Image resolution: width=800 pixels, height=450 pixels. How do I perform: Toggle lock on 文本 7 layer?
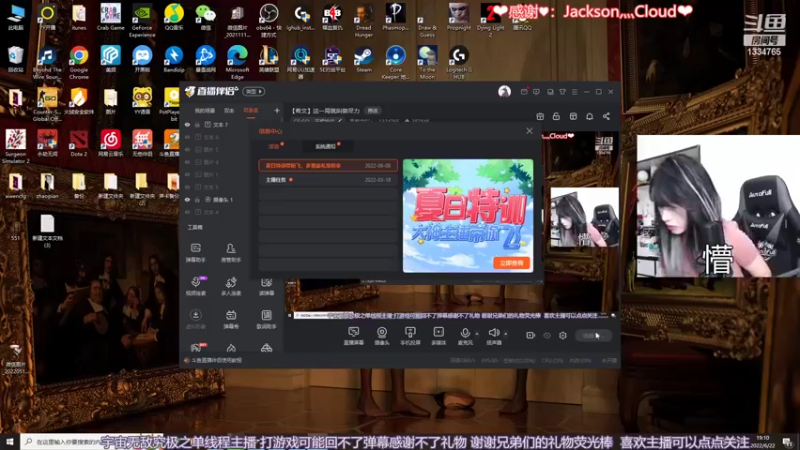coord(197,124)
